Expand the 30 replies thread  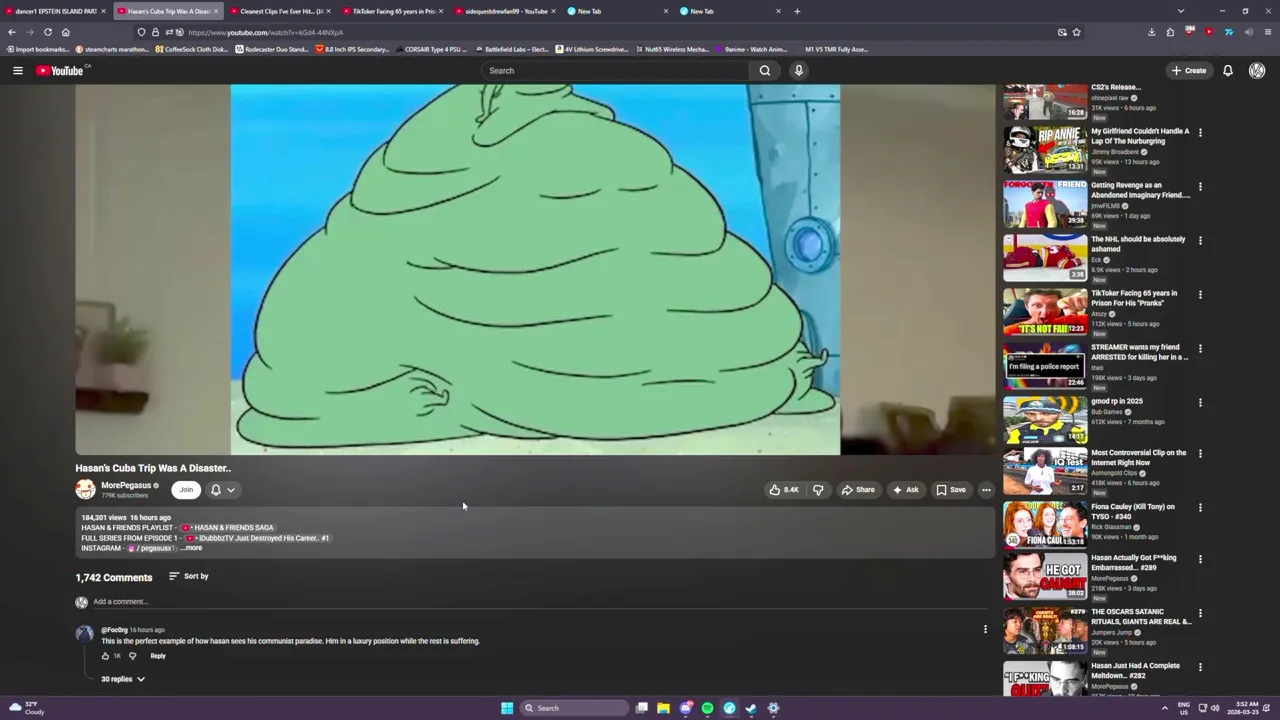click(x=122, y=679)
